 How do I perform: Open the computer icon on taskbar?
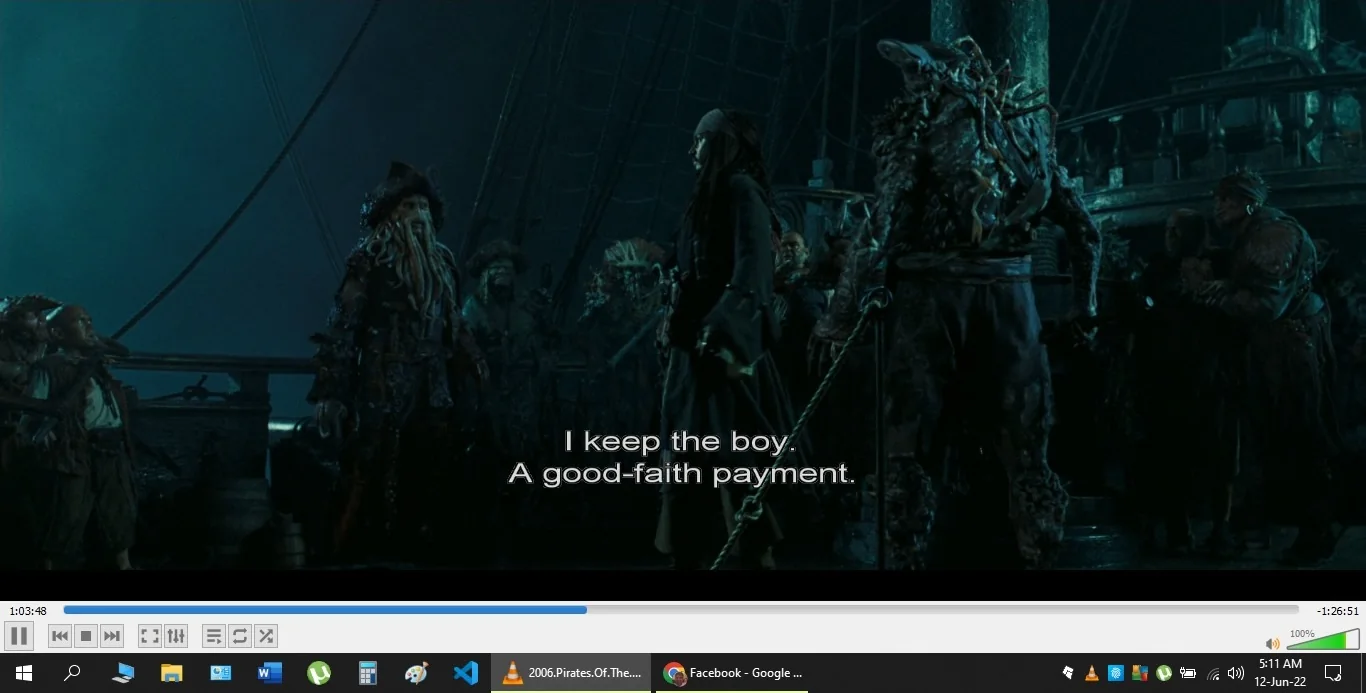pos(123,673)
